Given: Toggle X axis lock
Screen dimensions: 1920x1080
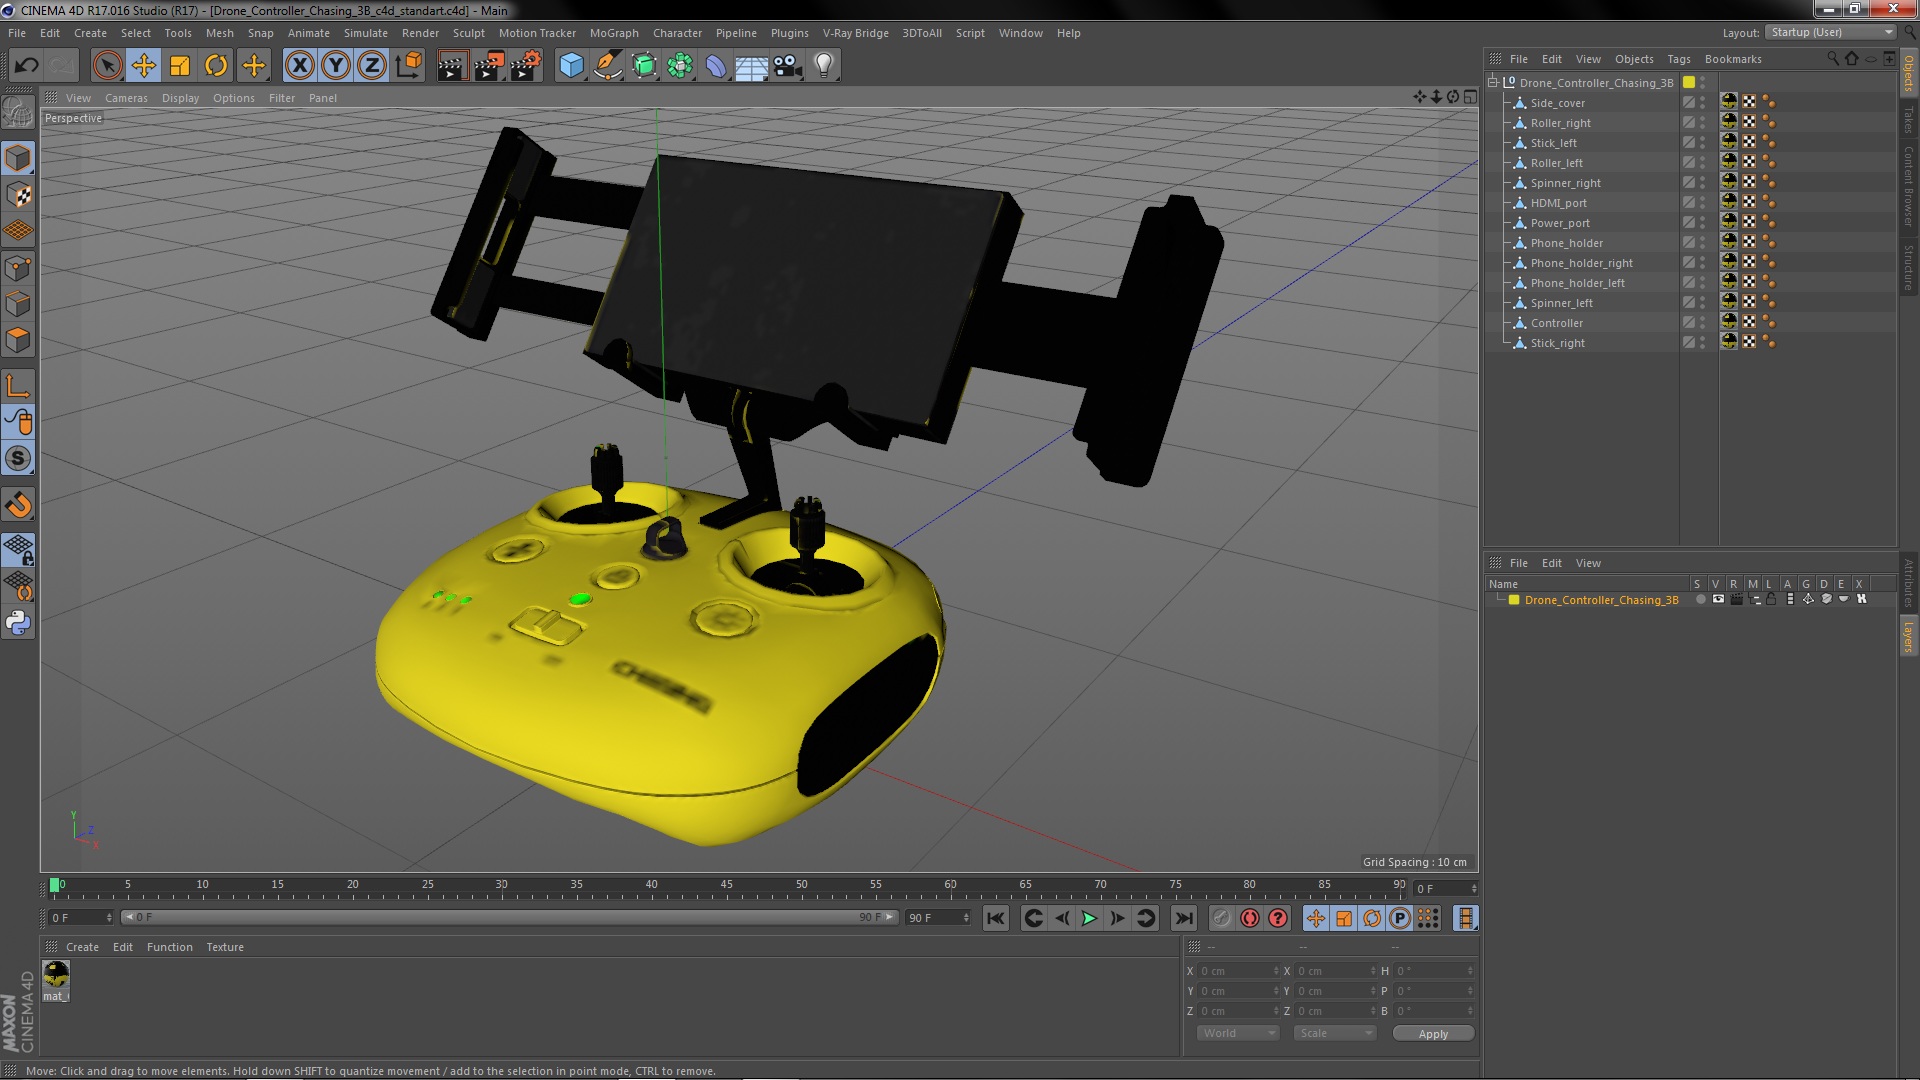Looking at the screenshot, I should [x=299, y=66].
